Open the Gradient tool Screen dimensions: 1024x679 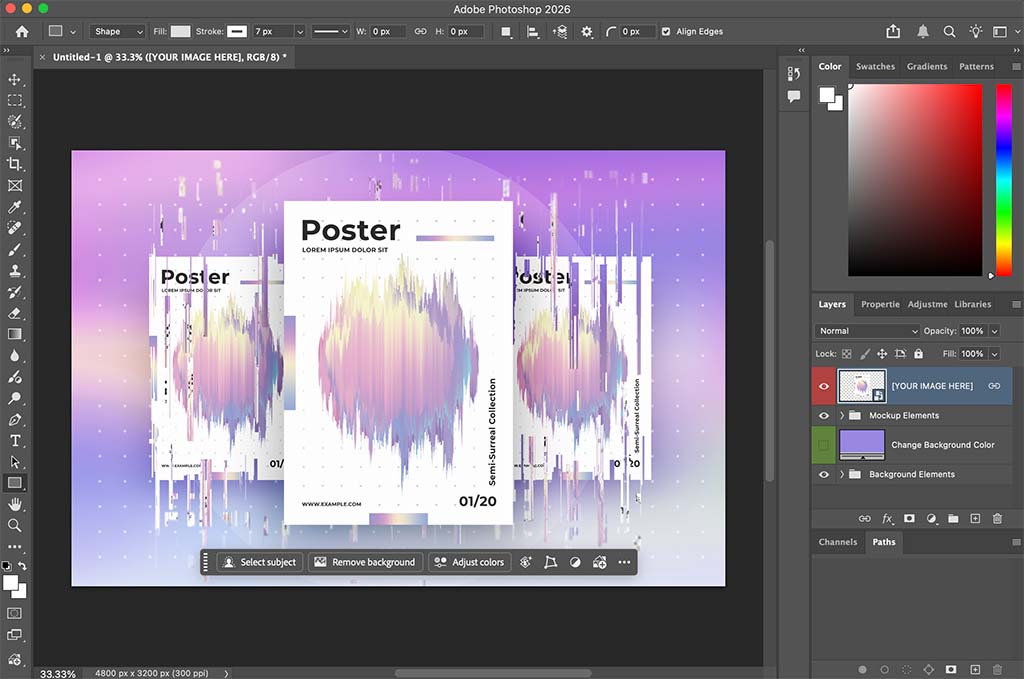click(x=15, y=334)
